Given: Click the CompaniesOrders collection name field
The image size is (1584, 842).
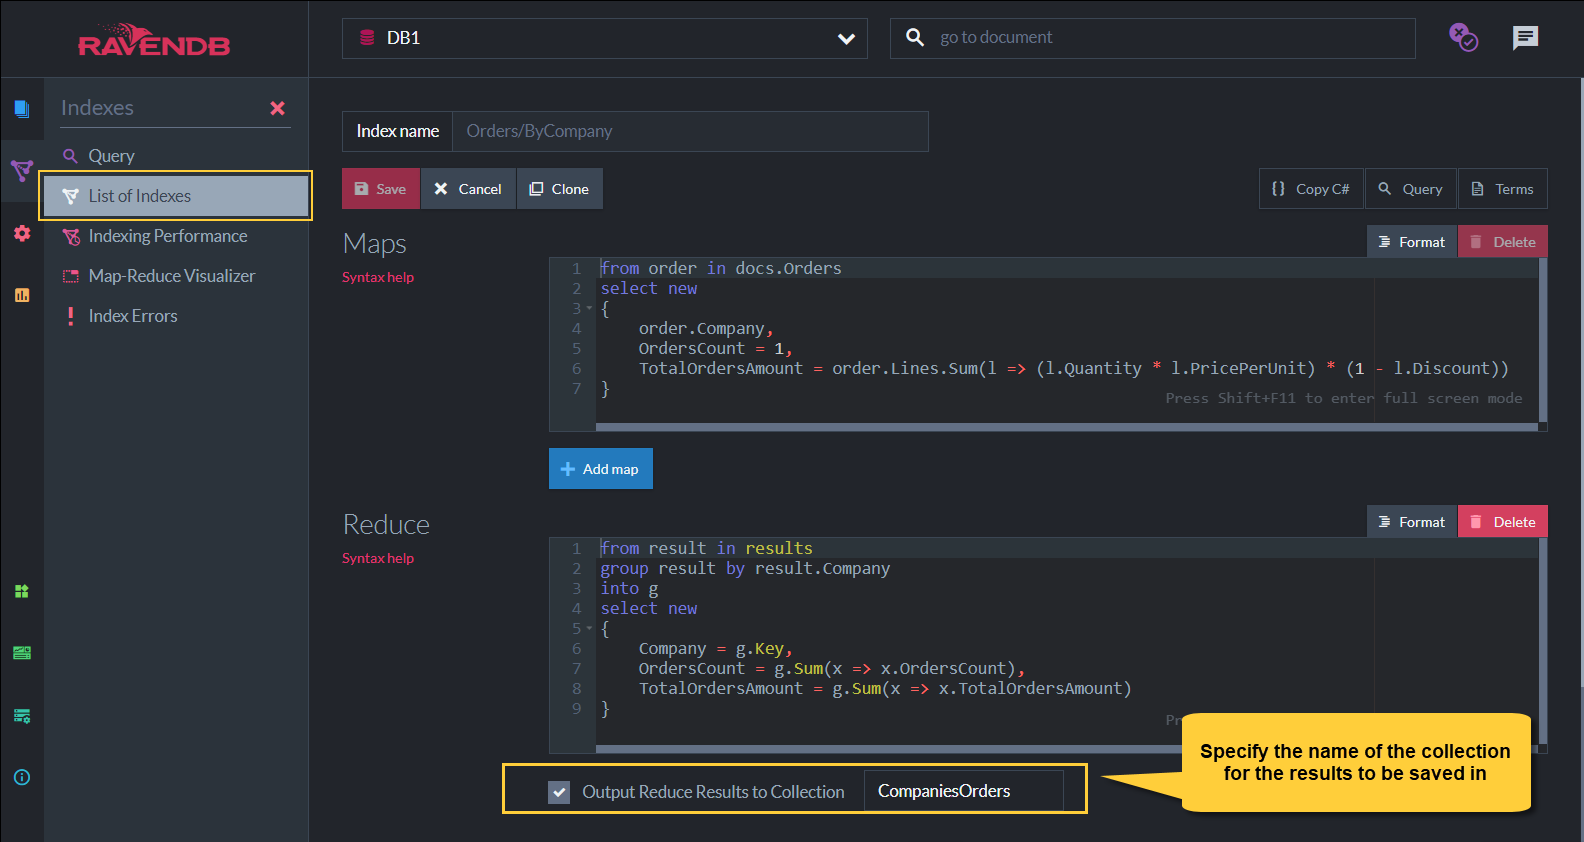Looking at the screenshot, I should (963, 791).
